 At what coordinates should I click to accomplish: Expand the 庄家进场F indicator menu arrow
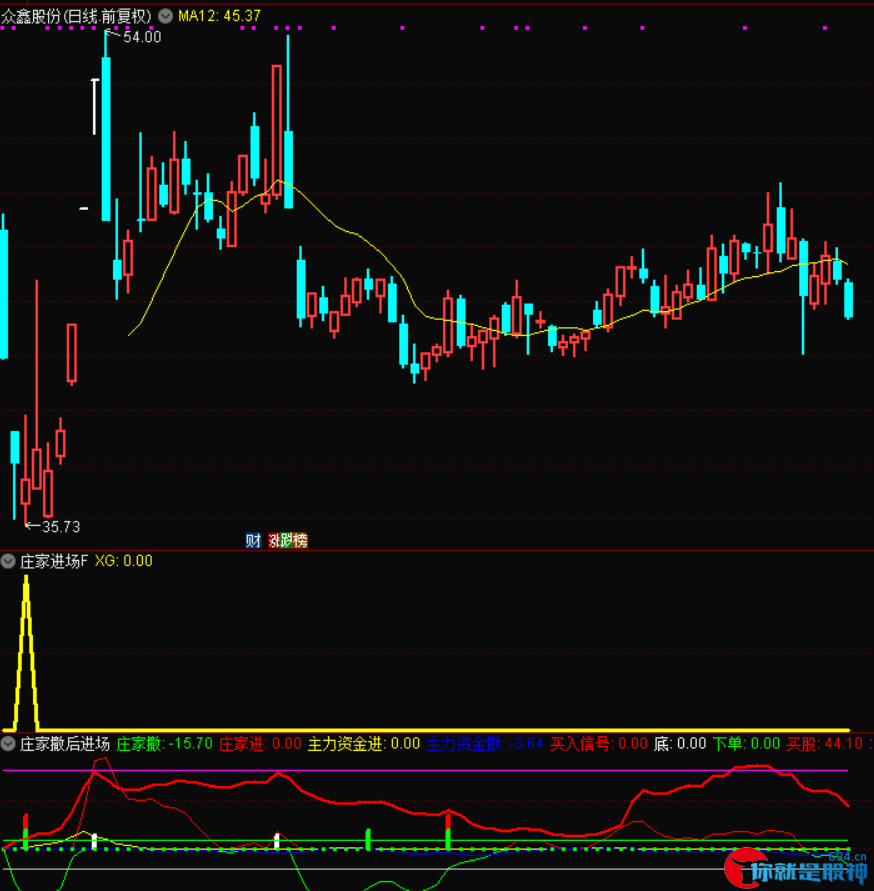point(8,561)
